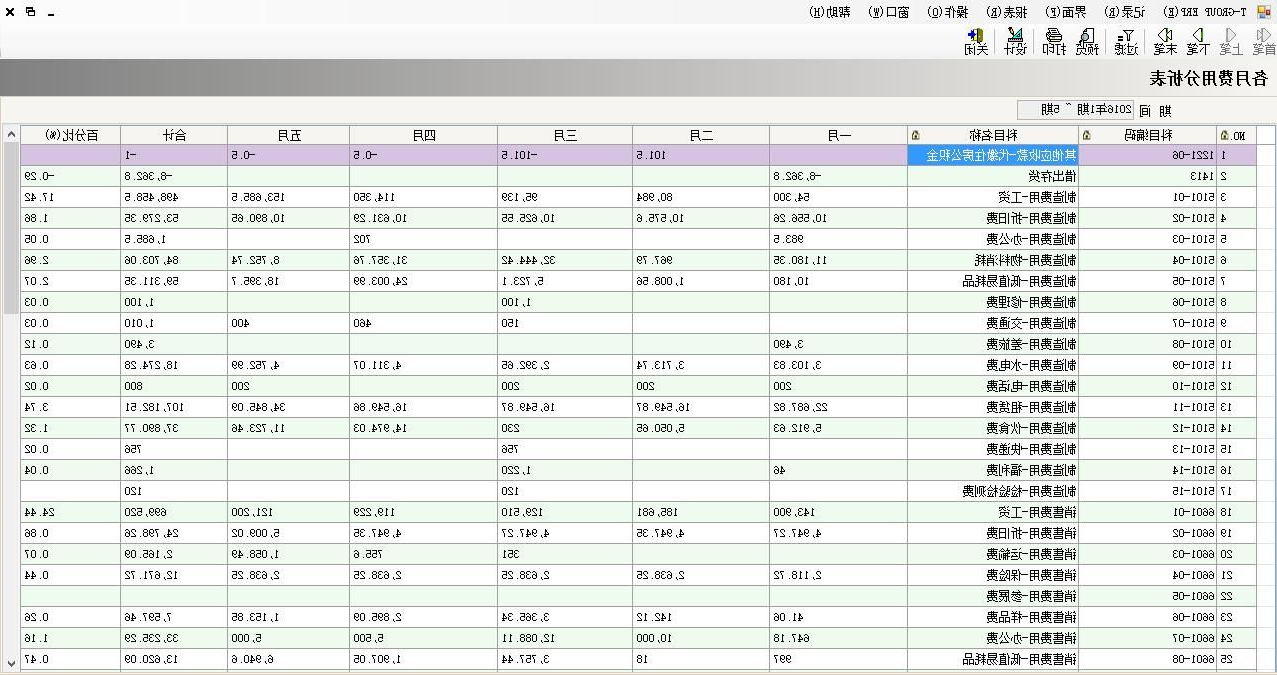1277x675 pixels.
Task: Go to next record with 下笔
Action: (1197, 41)
